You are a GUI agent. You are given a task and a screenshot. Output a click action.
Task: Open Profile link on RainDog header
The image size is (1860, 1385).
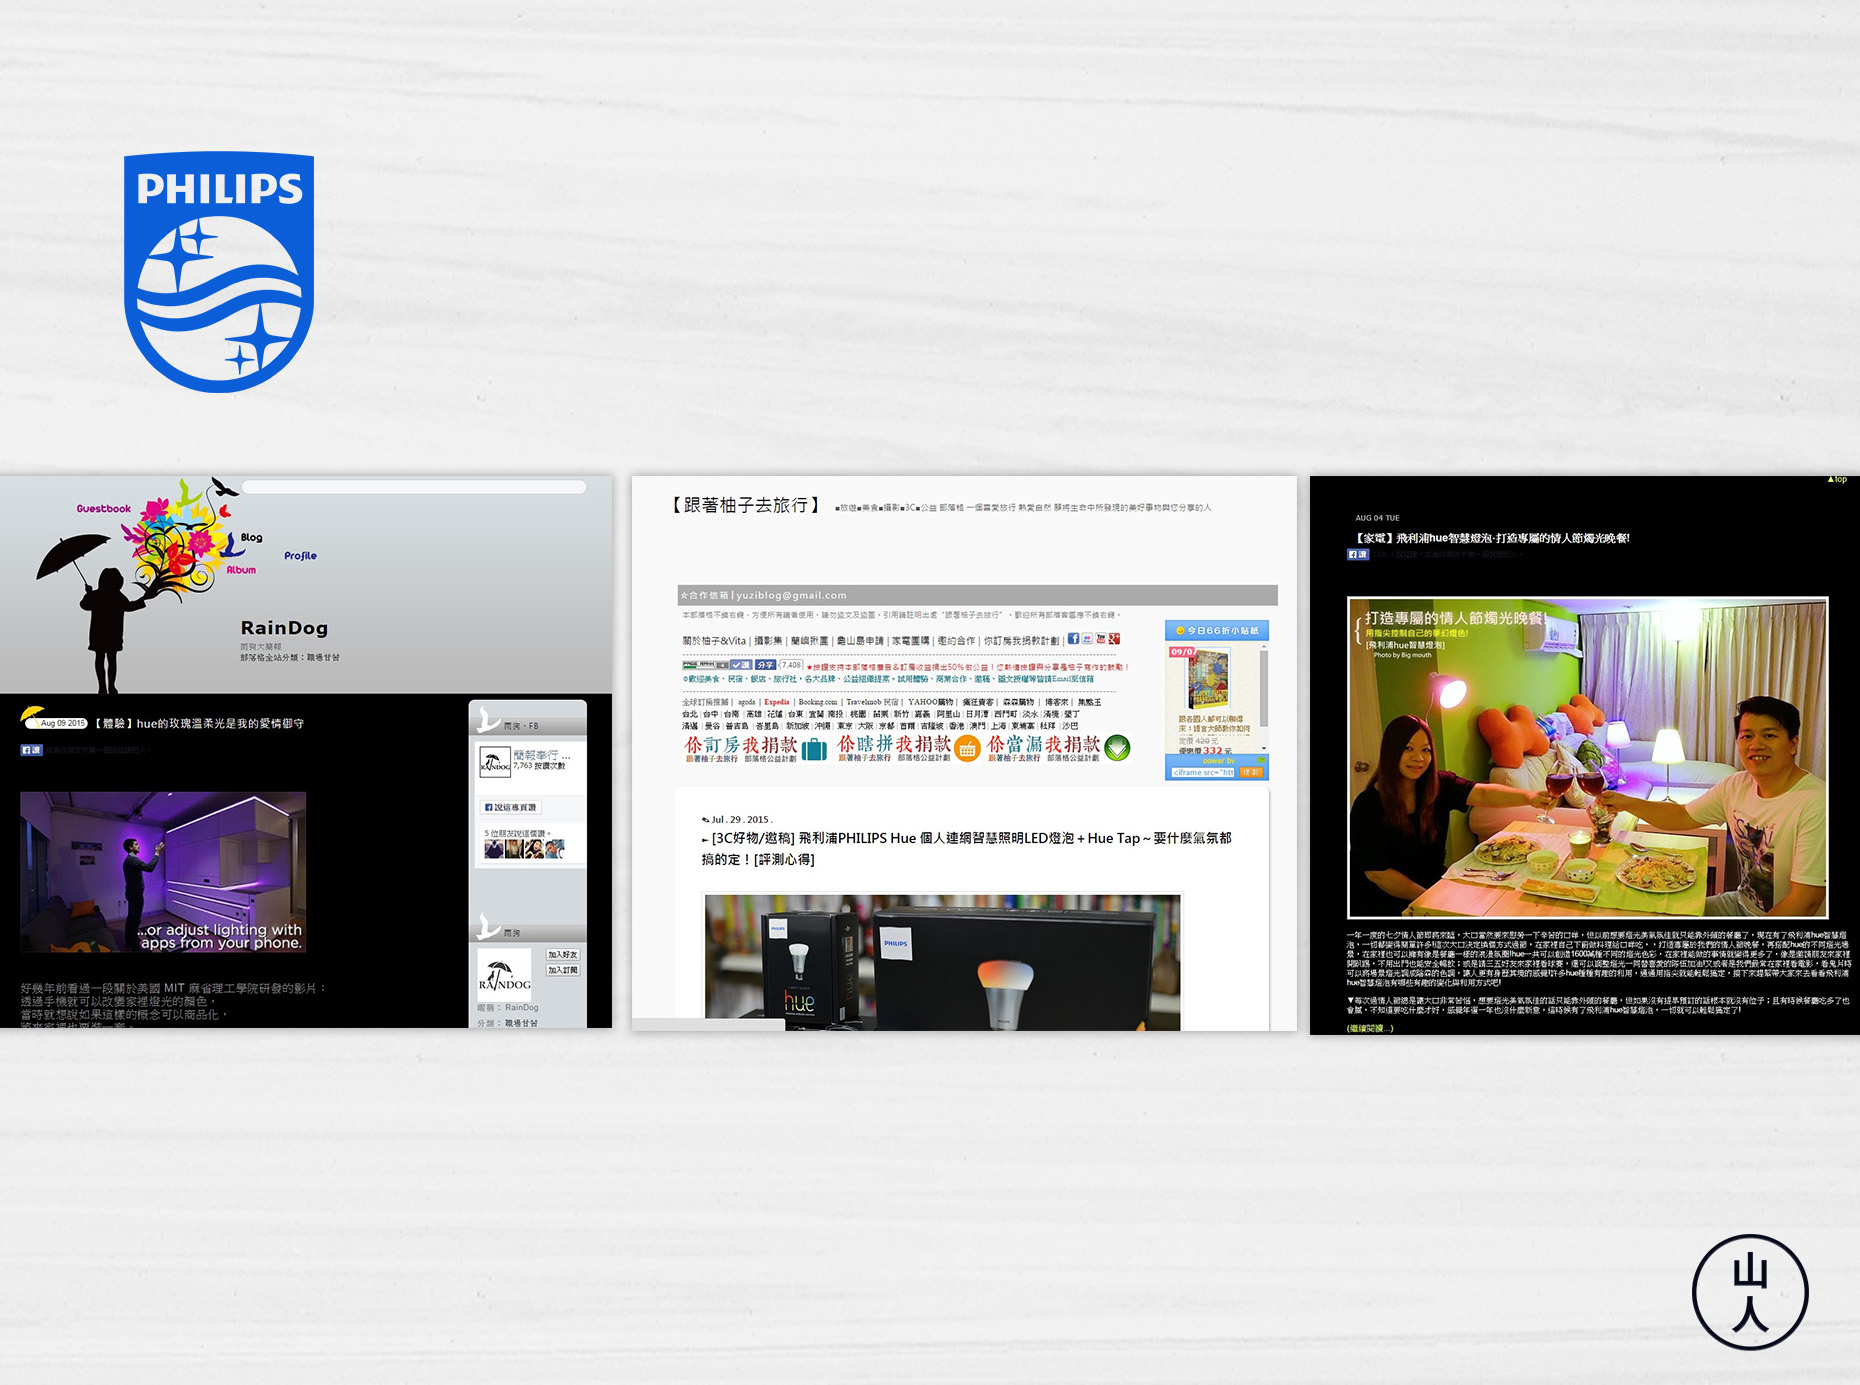[x=300, y=555]
